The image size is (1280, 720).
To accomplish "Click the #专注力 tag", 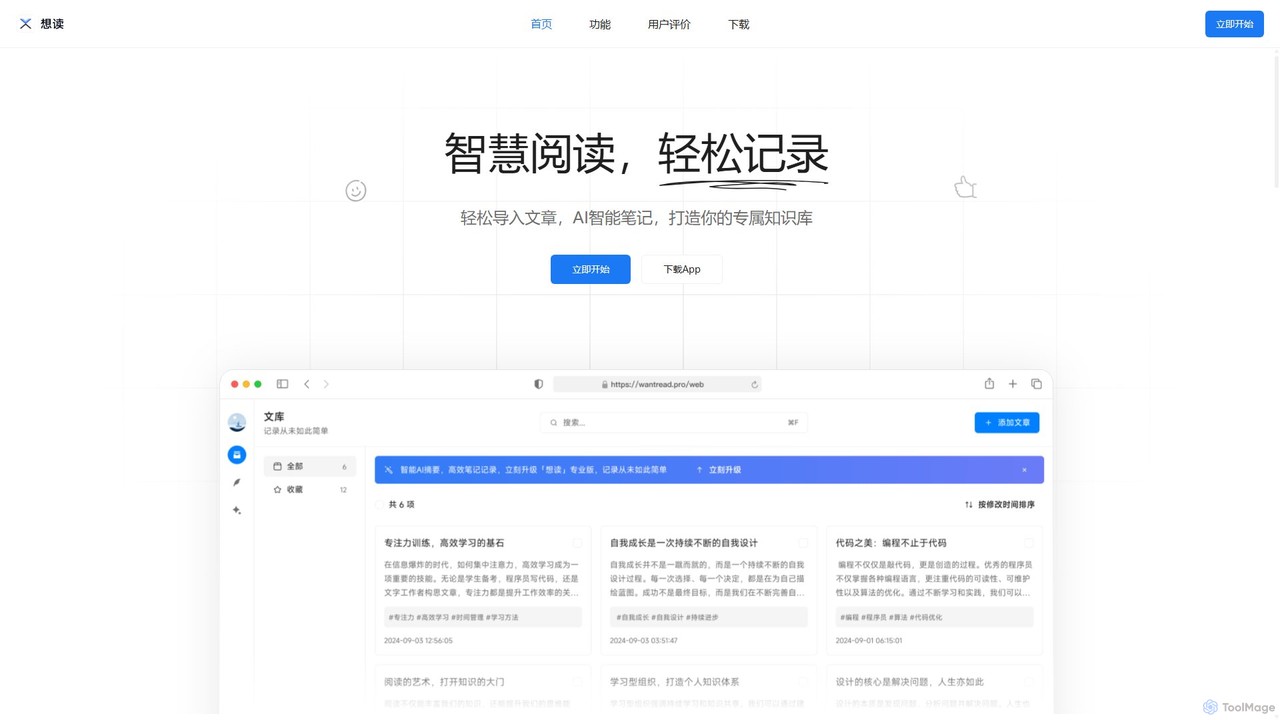I will click(x=401, y=618).
